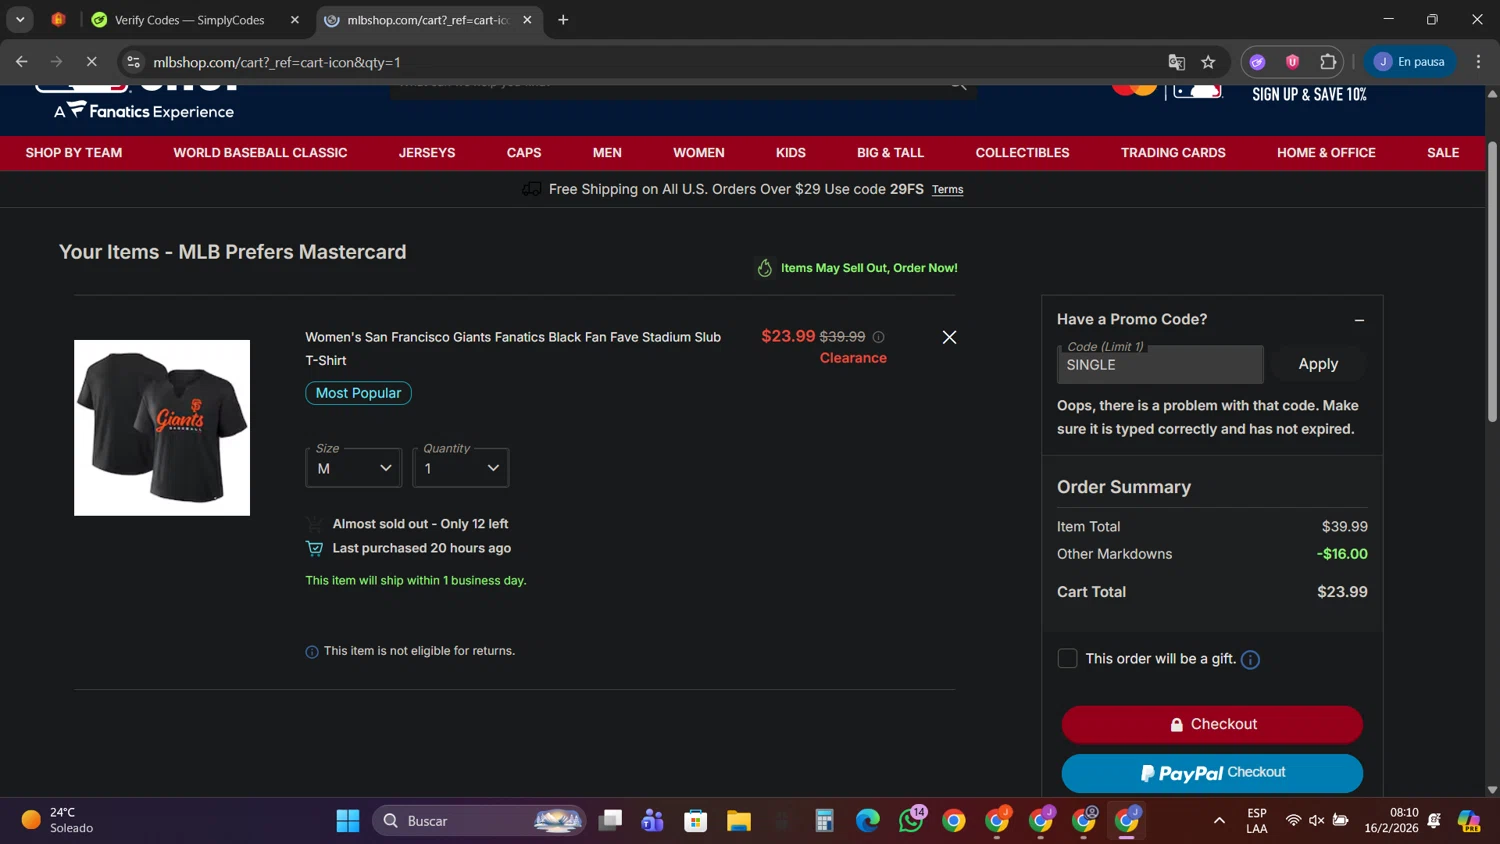Open File Explorer from the taskbar

(739, 821)
